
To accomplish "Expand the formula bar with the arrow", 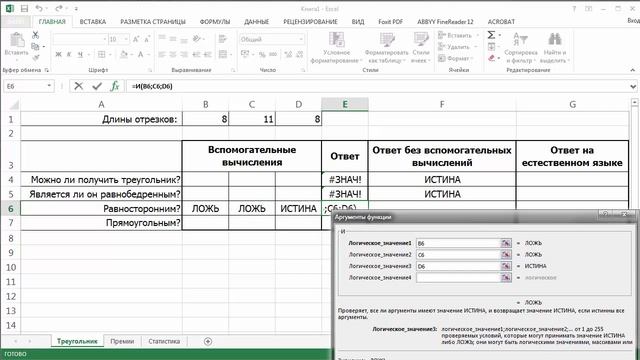I will [x=633, y=86].
